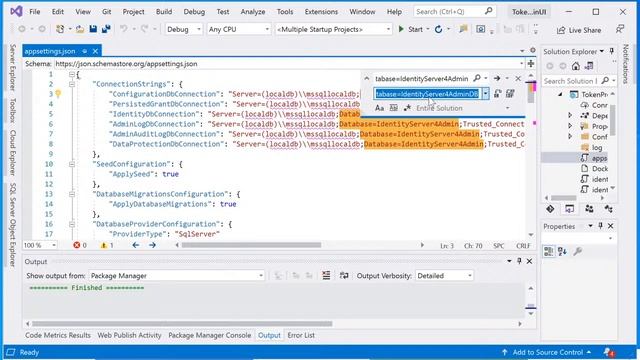Navigate forward with the right arrow
Image resolution: width=640 pixels, height=360 pixels.
pyautogui.click(x=152, y=245)
